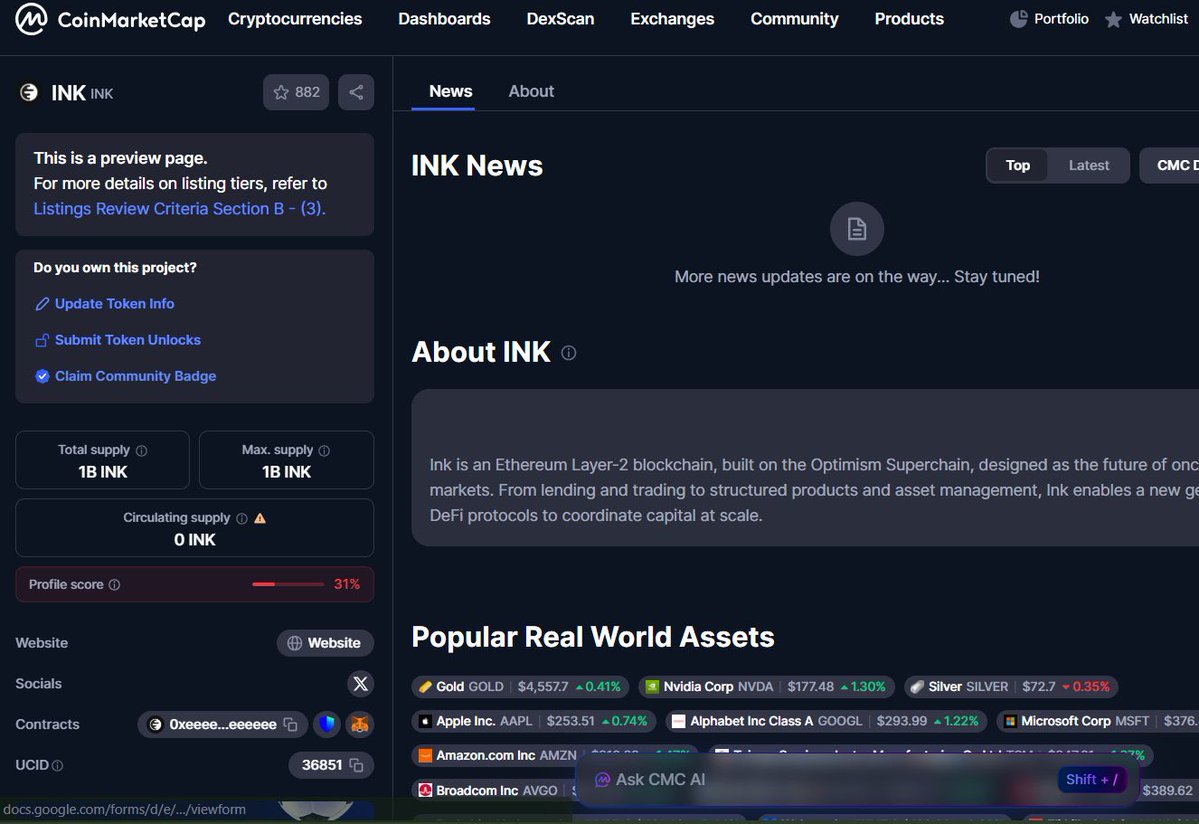Open the DexScan menu
This screenshot has height=824, width=1199.
coord(560,19)
